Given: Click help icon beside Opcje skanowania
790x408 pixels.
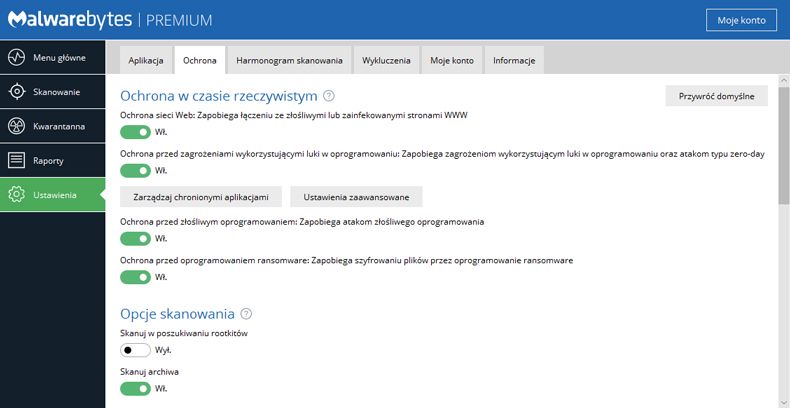Looking at the screenshot, I should [x=246, y=314].
